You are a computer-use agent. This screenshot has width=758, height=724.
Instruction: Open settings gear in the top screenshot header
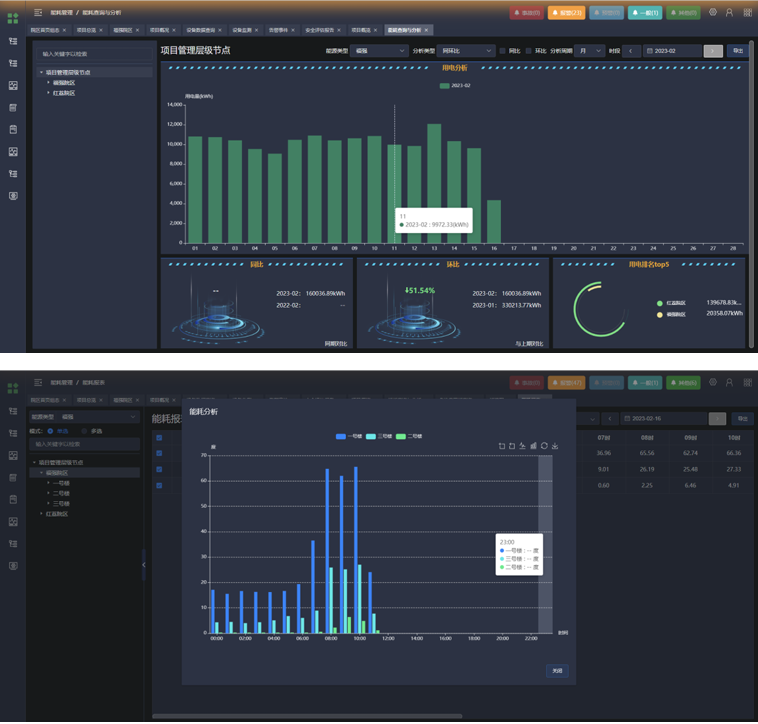click(x=713, y=13)
